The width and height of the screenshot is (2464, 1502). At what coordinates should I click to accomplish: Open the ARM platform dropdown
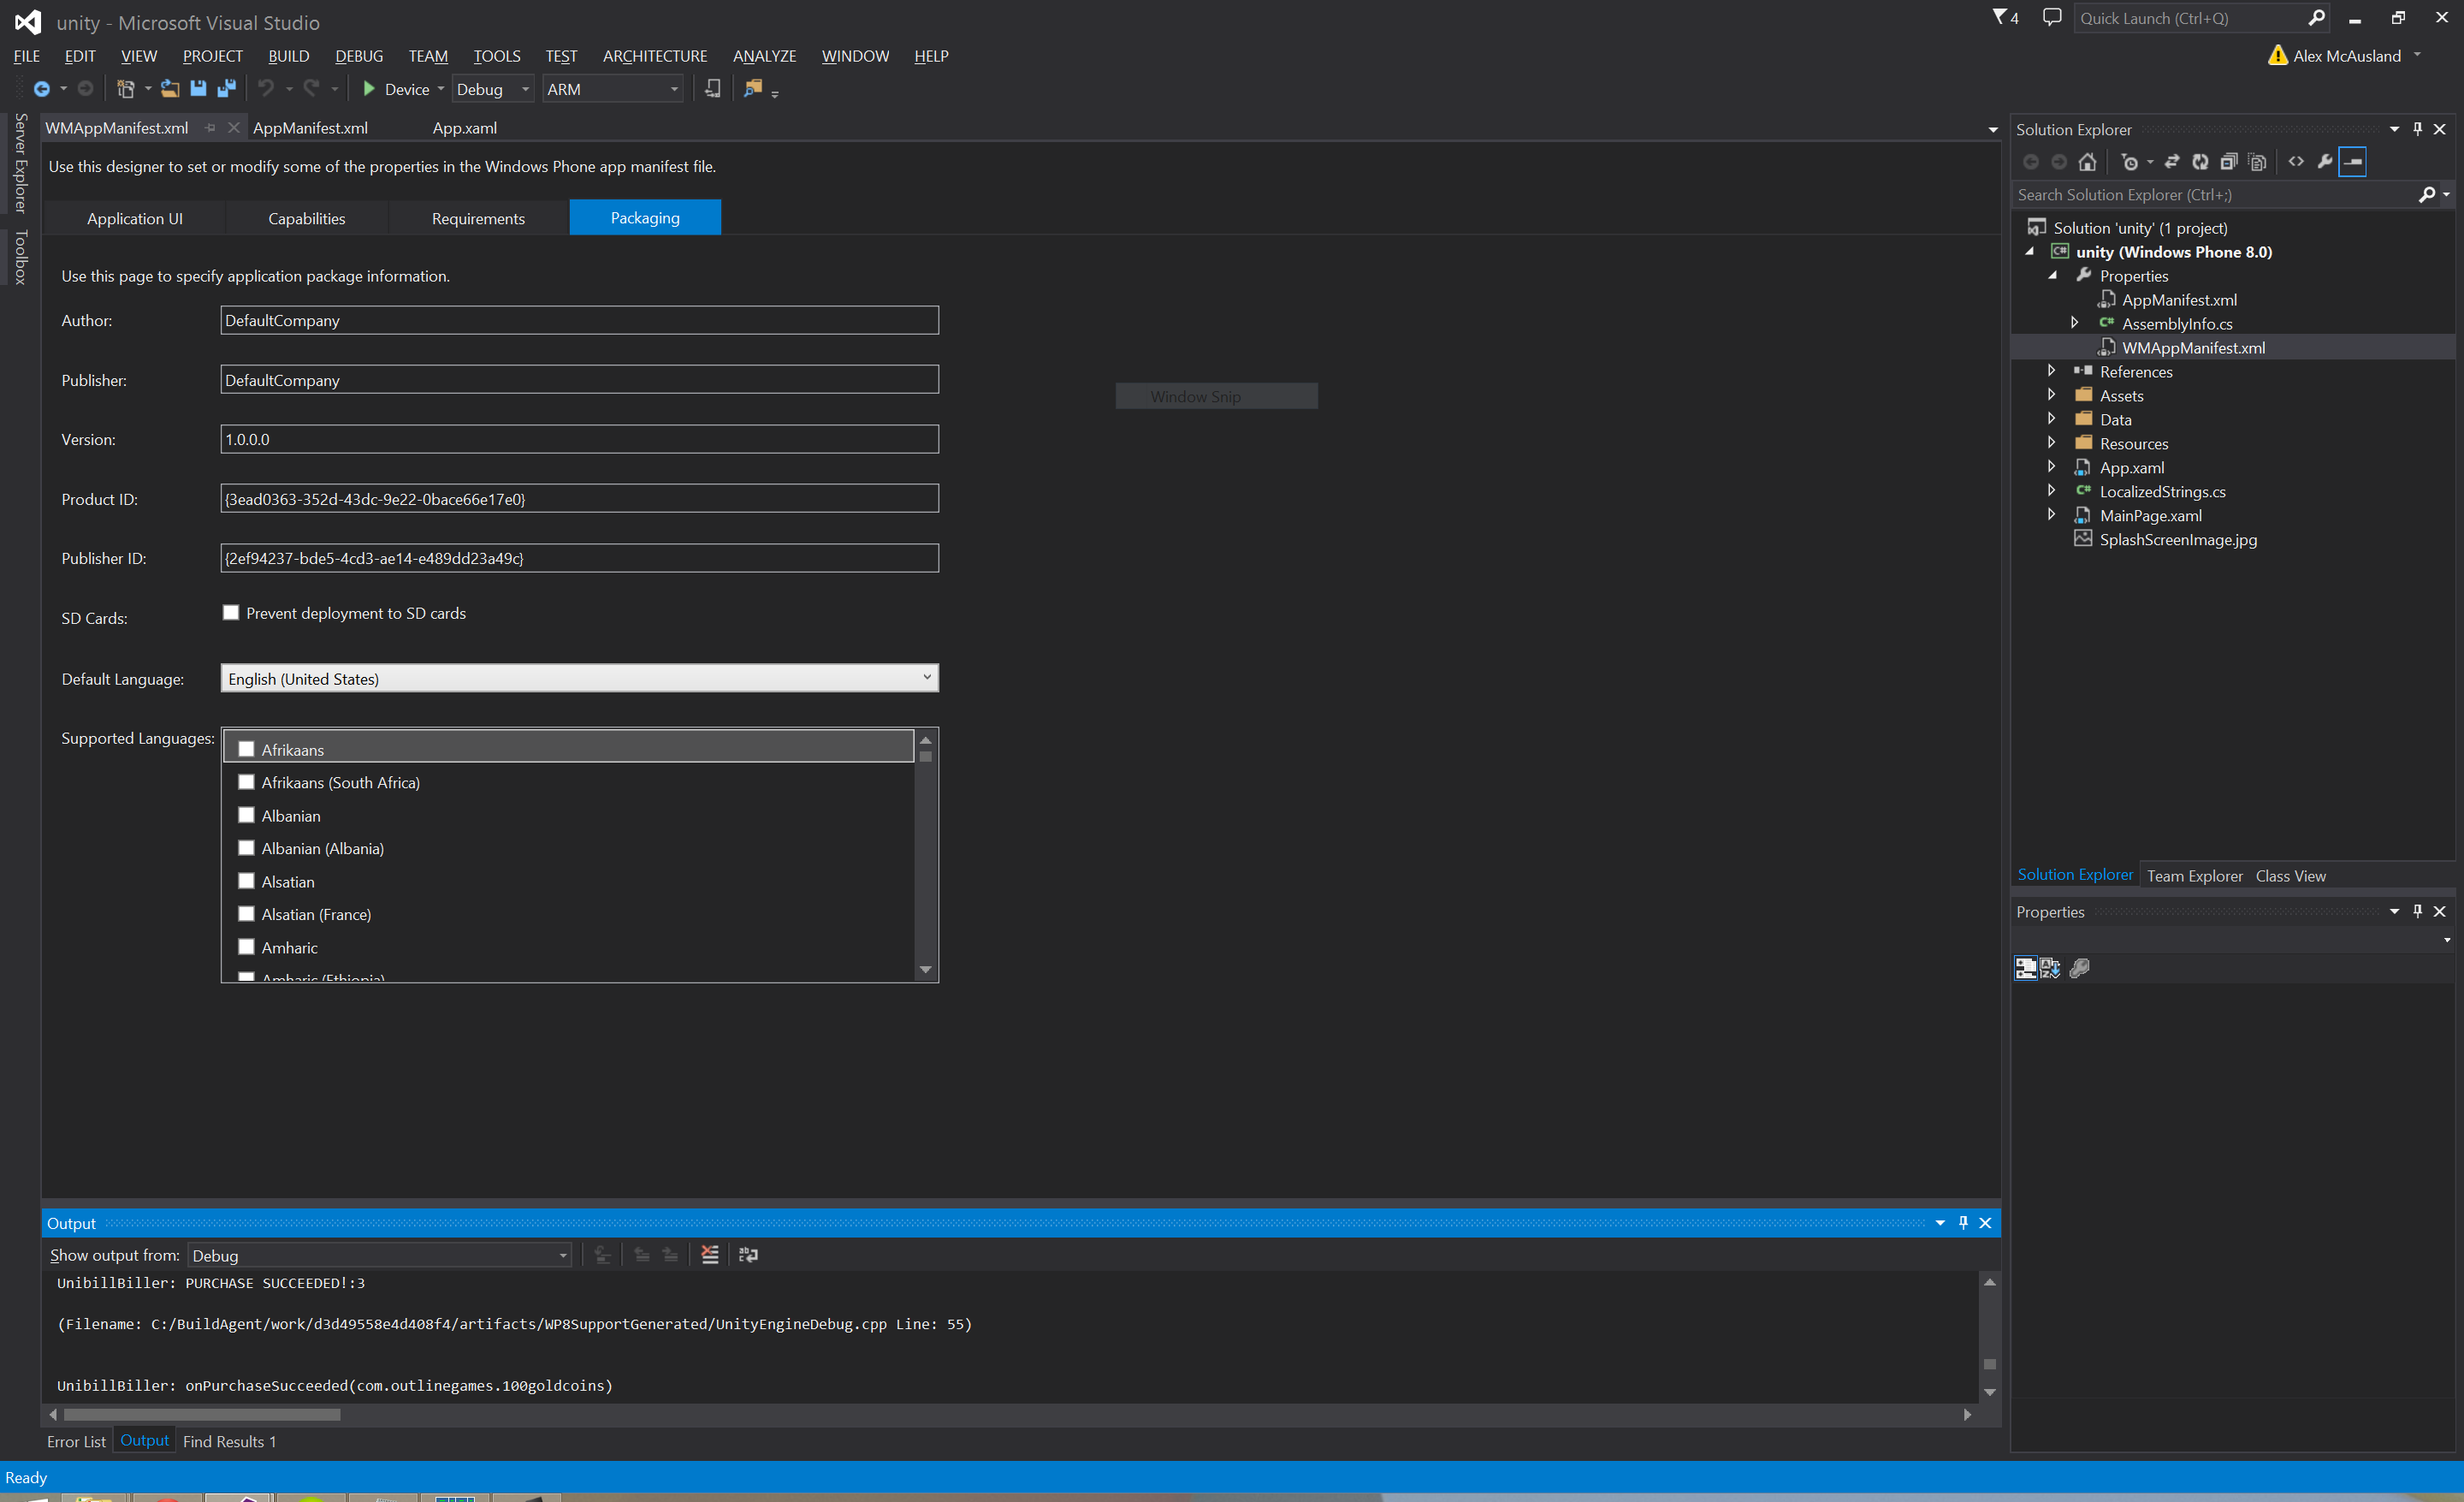[x=613, y=89]
